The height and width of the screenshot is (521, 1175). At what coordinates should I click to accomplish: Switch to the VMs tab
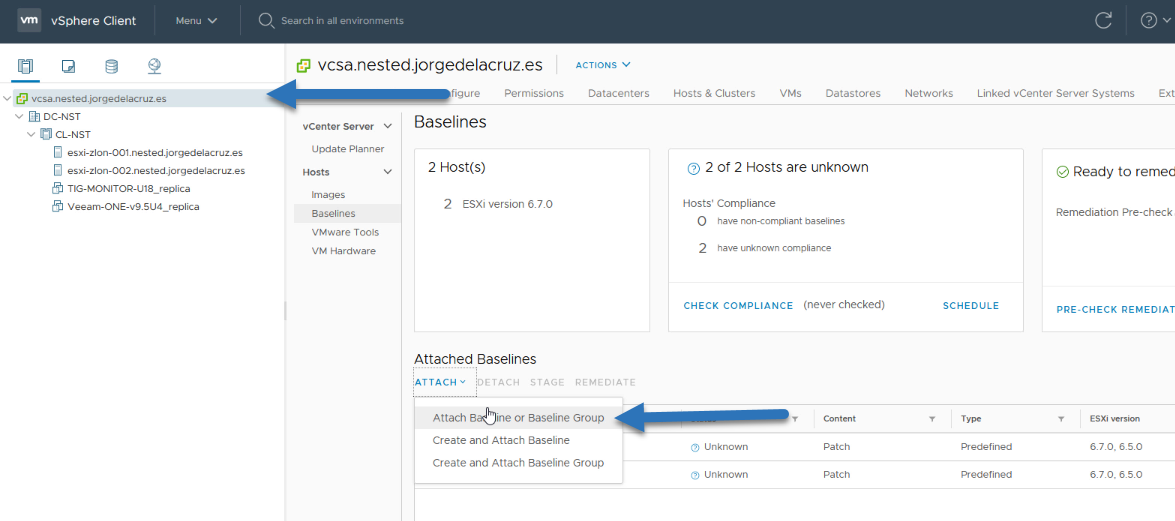pyautogui.click(x=790, y=93)
